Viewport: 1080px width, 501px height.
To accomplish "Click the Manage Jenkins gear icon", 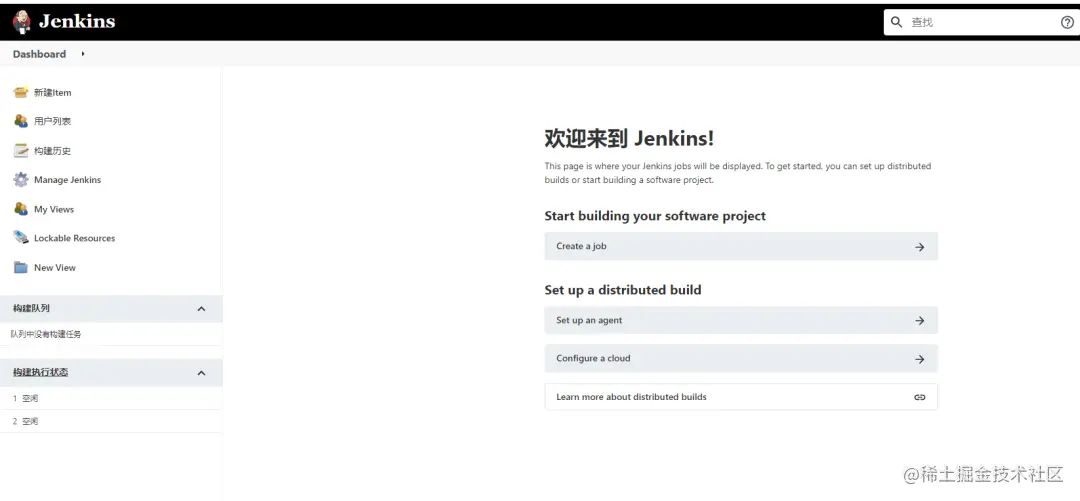I will pyautogui.click(x=21, y=180).
